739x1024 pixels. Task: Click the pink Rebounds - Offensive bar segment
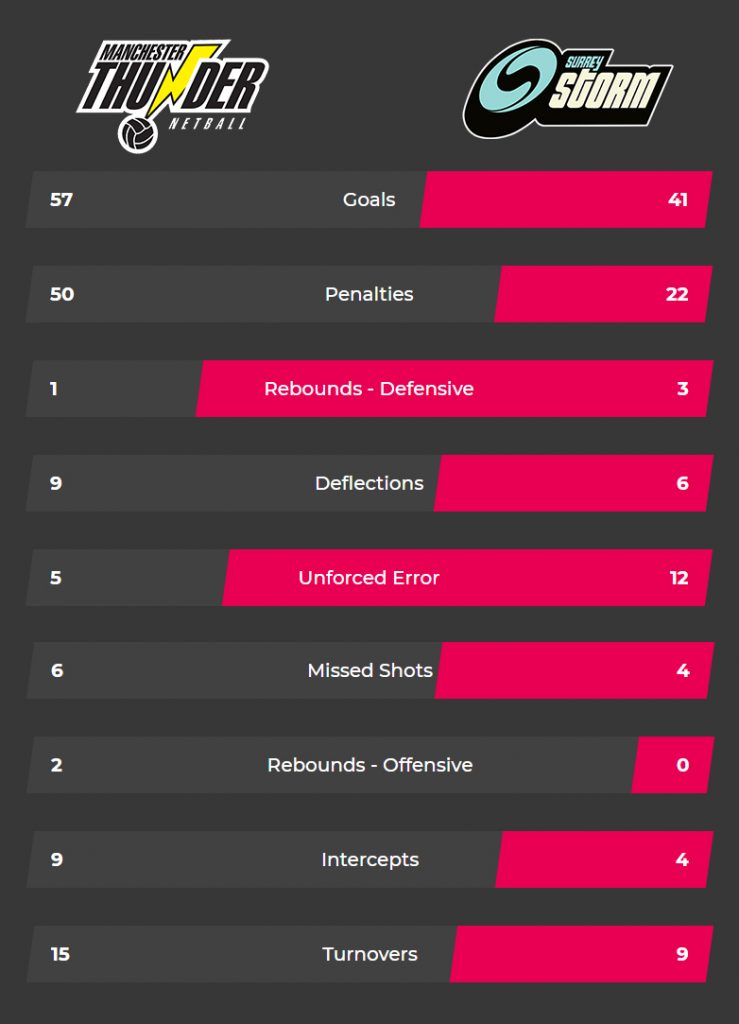[672, 765]
